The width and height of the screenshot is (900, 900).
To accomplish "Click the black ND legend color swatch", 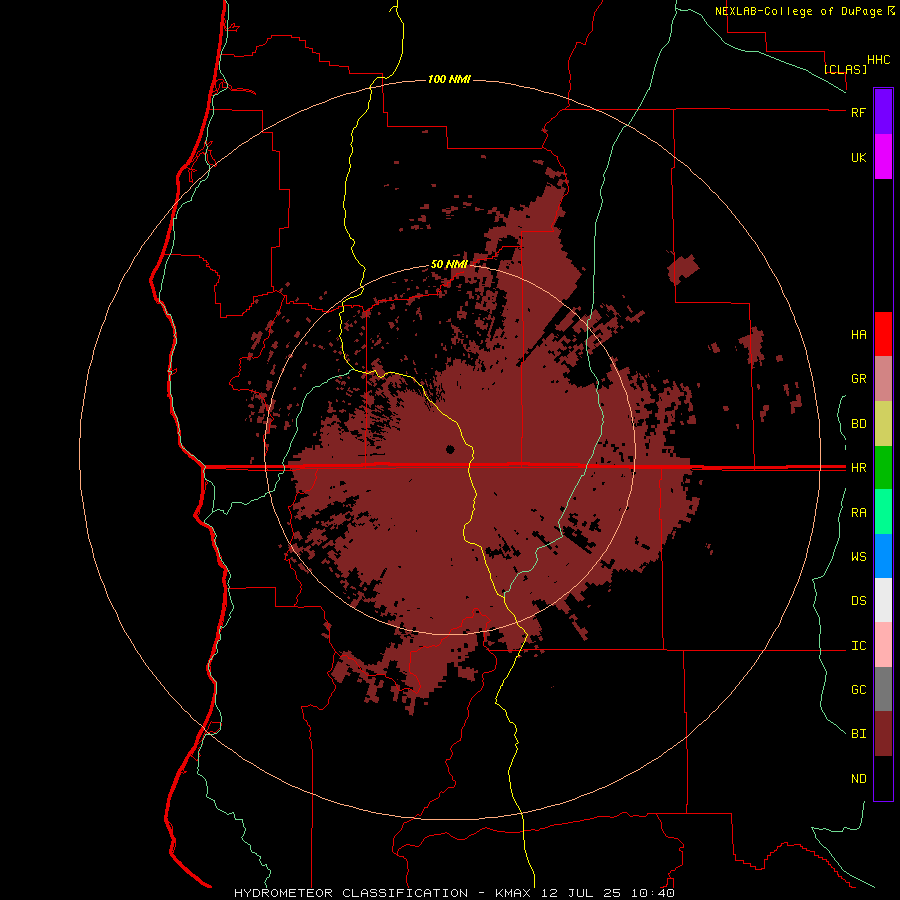I will click(883, 778).
